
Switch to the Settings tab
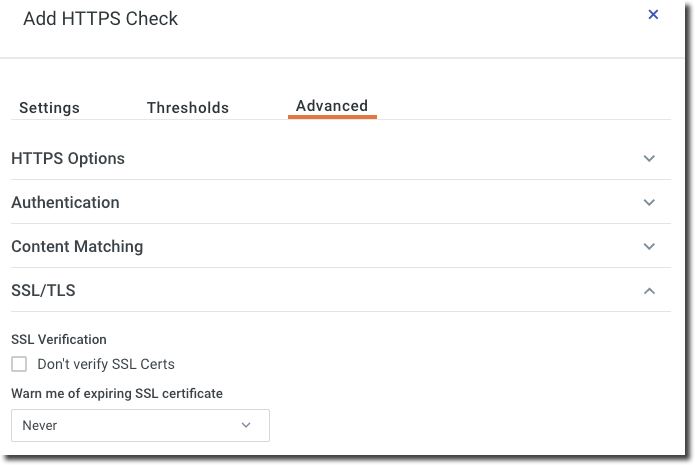[49, 107]
